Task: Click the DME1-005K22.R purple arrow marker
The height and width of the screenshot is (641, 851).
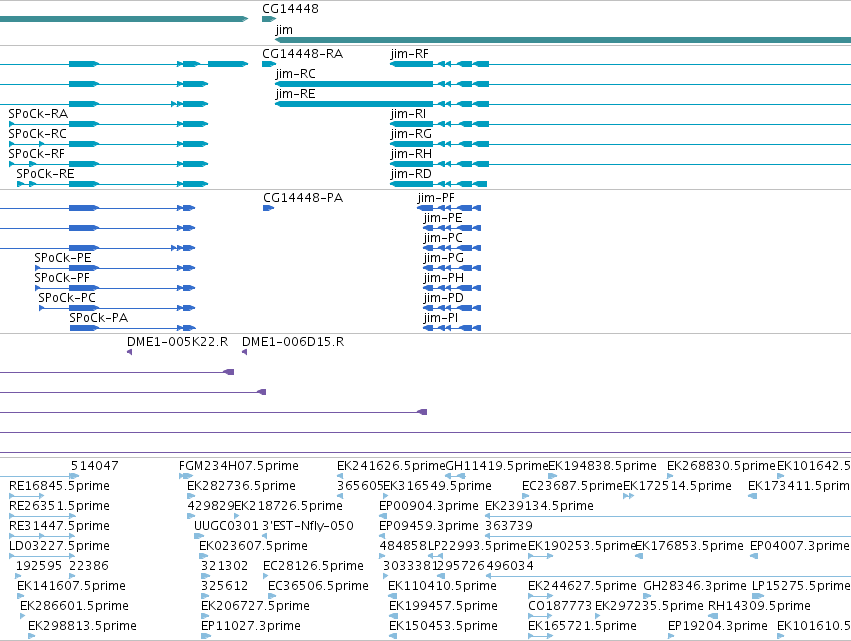Action: point(130,352)
